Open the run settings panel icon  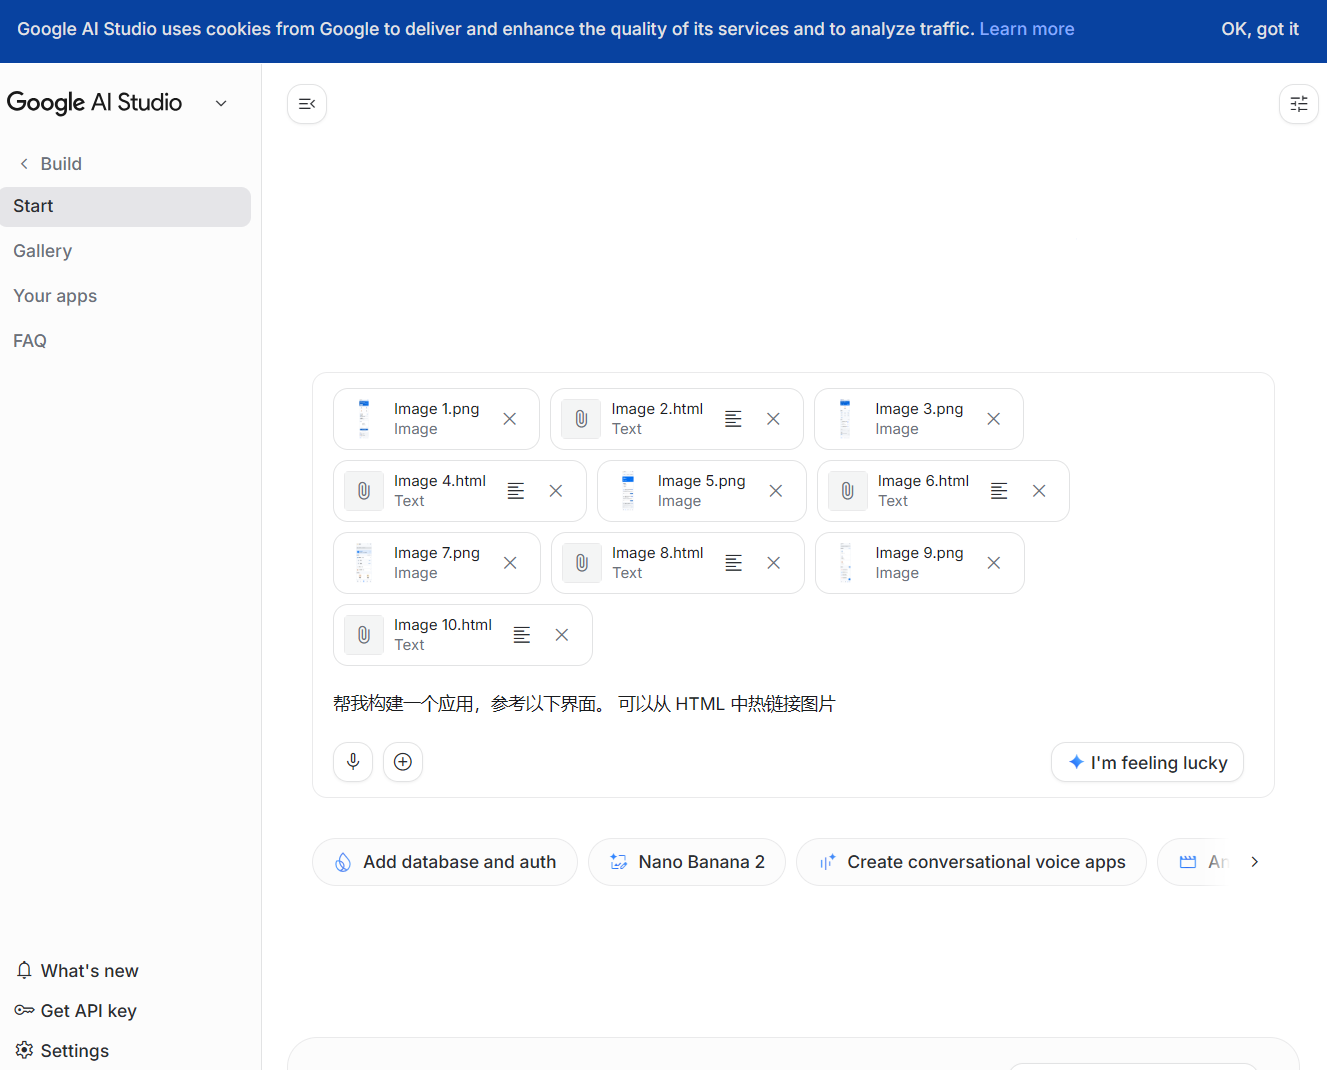coord(1298,104)
